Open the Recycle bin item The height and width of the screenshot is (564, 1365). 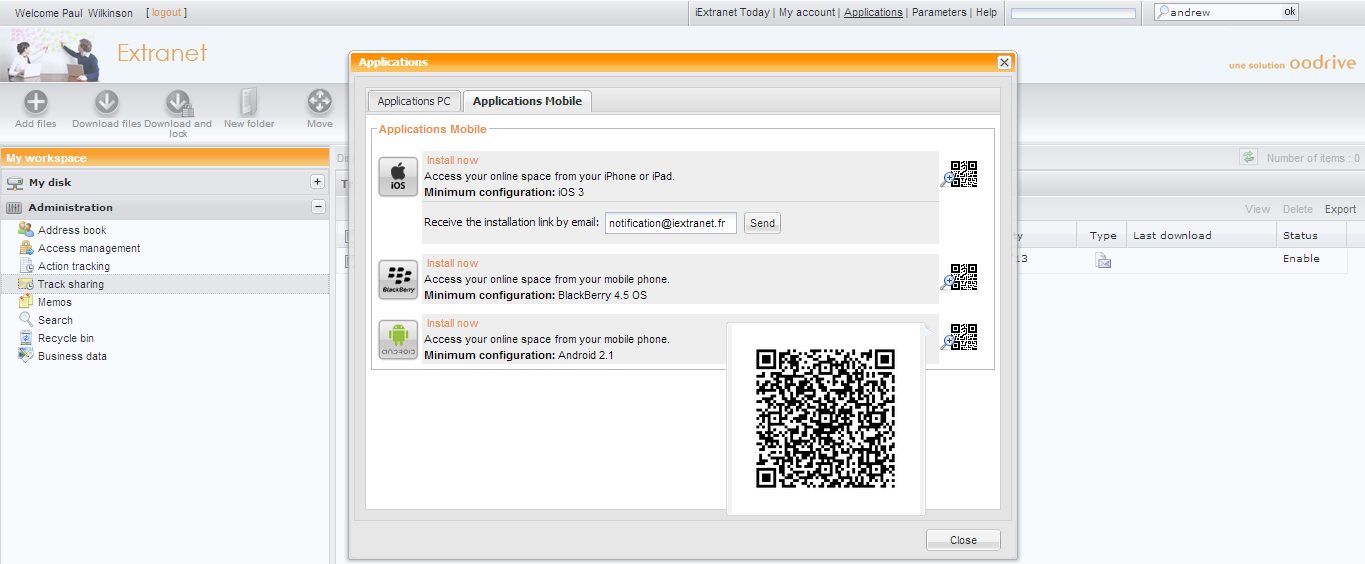pos(65,338)
